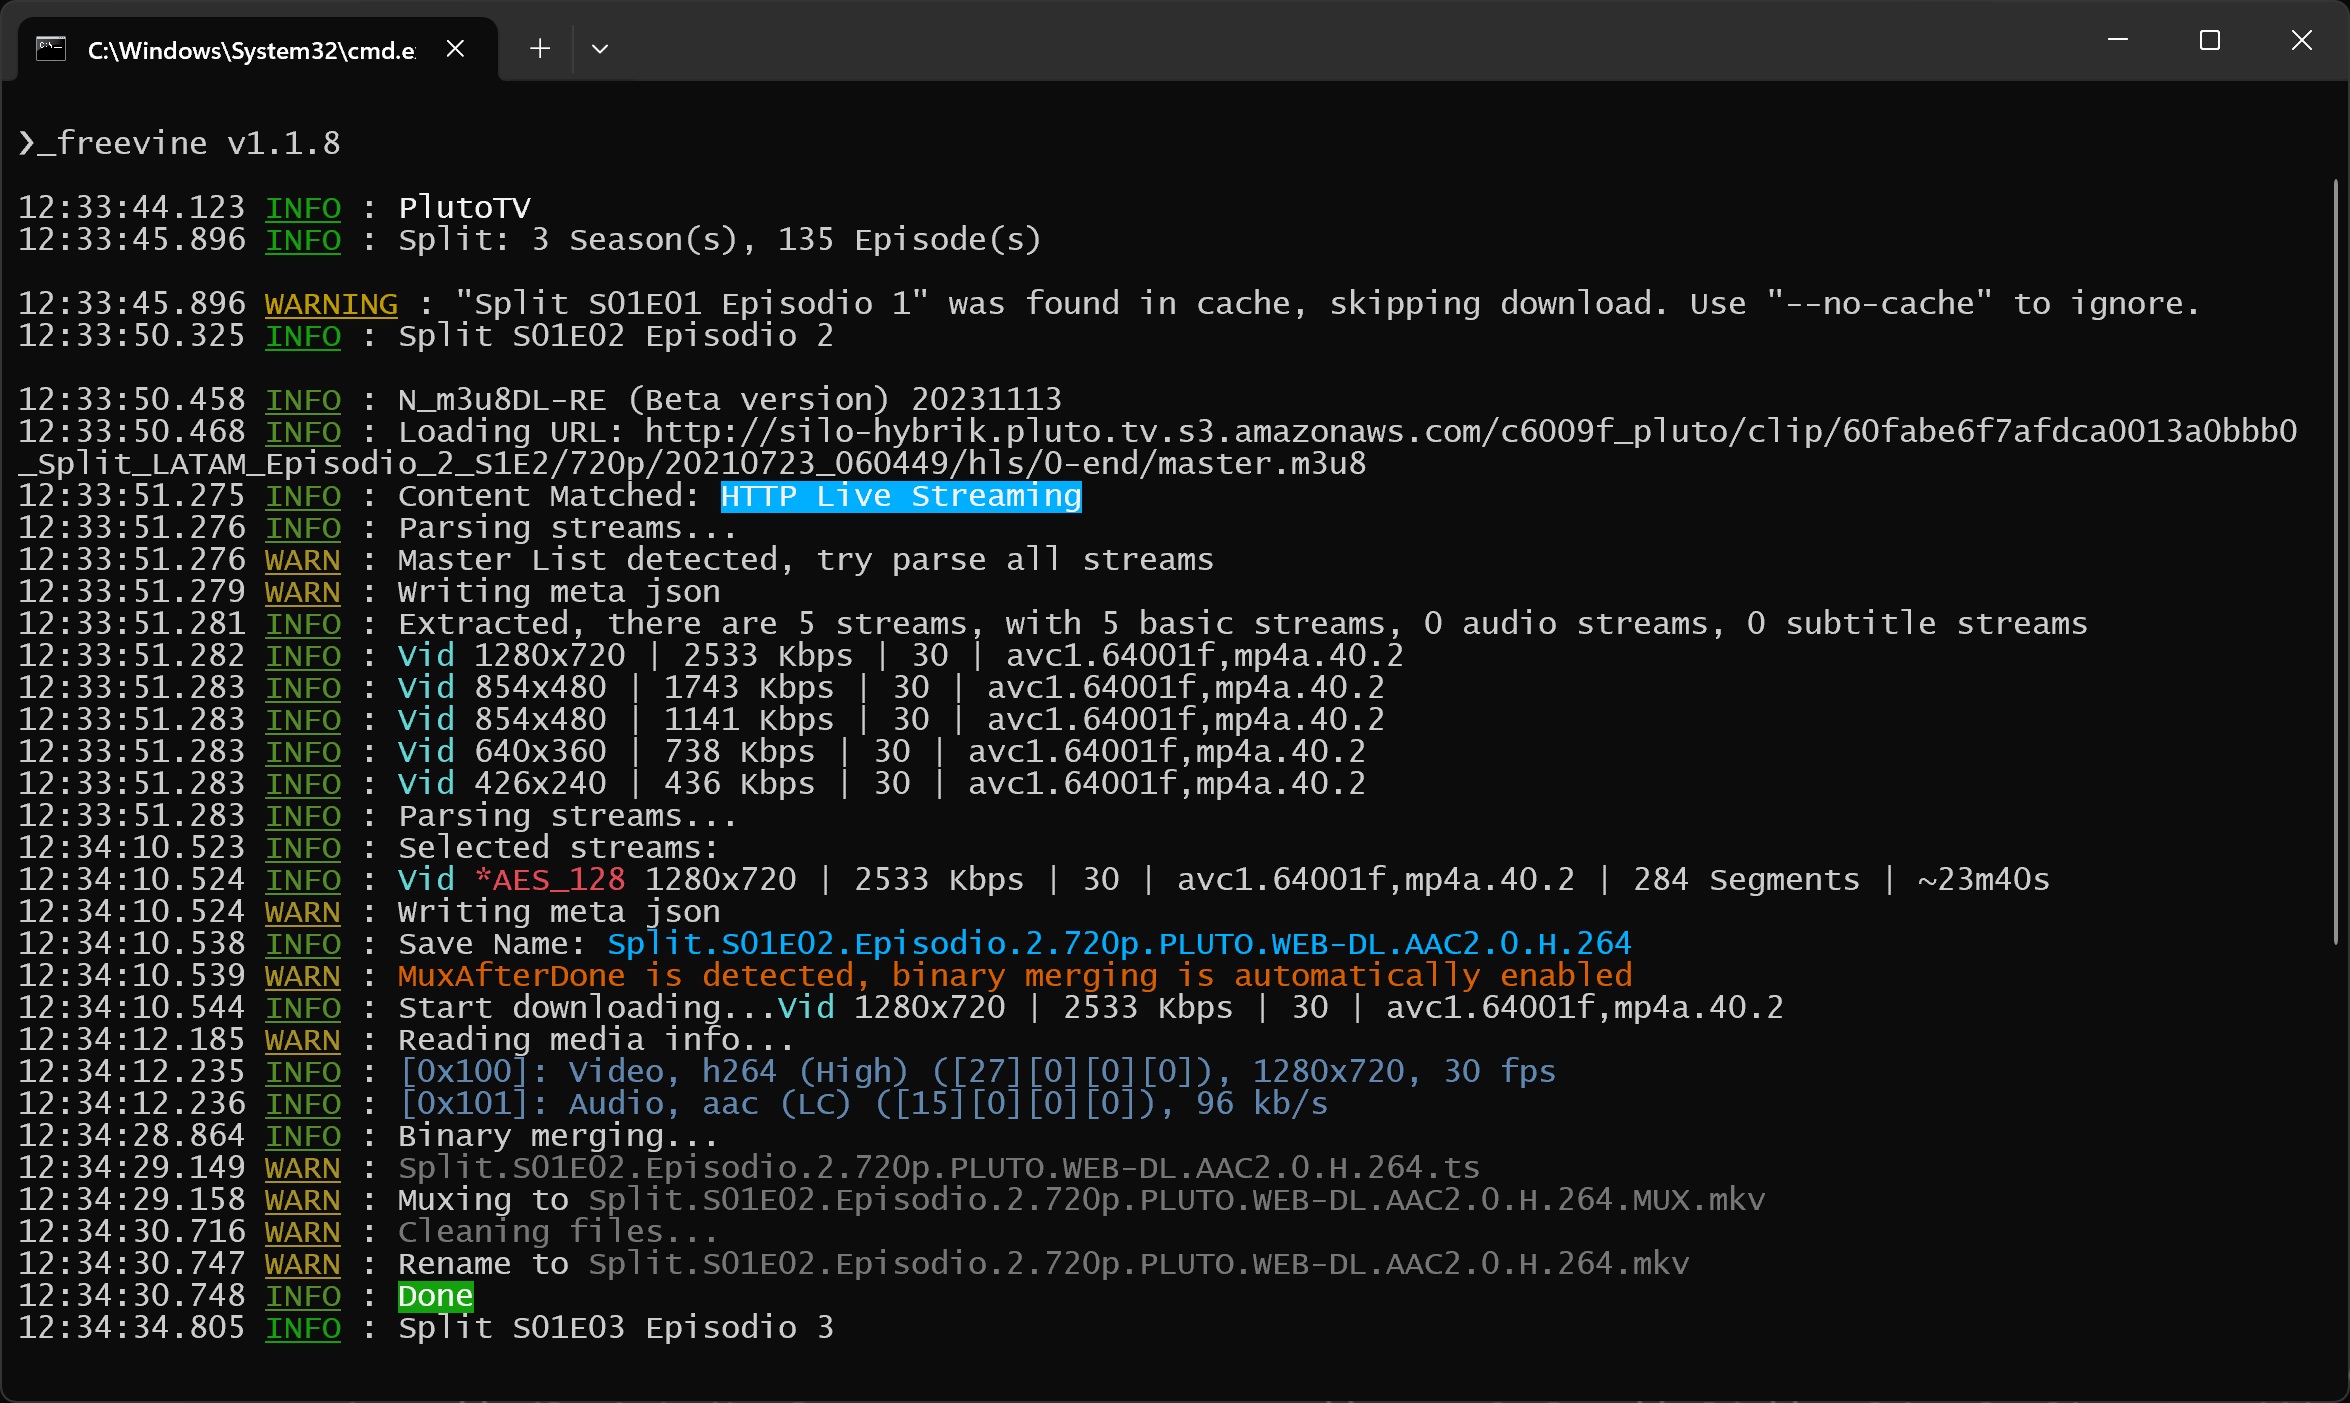Click the Split S01E03 Episodio 3 line
Image resolution: width=2350 pixels, height=1403 pixels.
(615, 1328)
